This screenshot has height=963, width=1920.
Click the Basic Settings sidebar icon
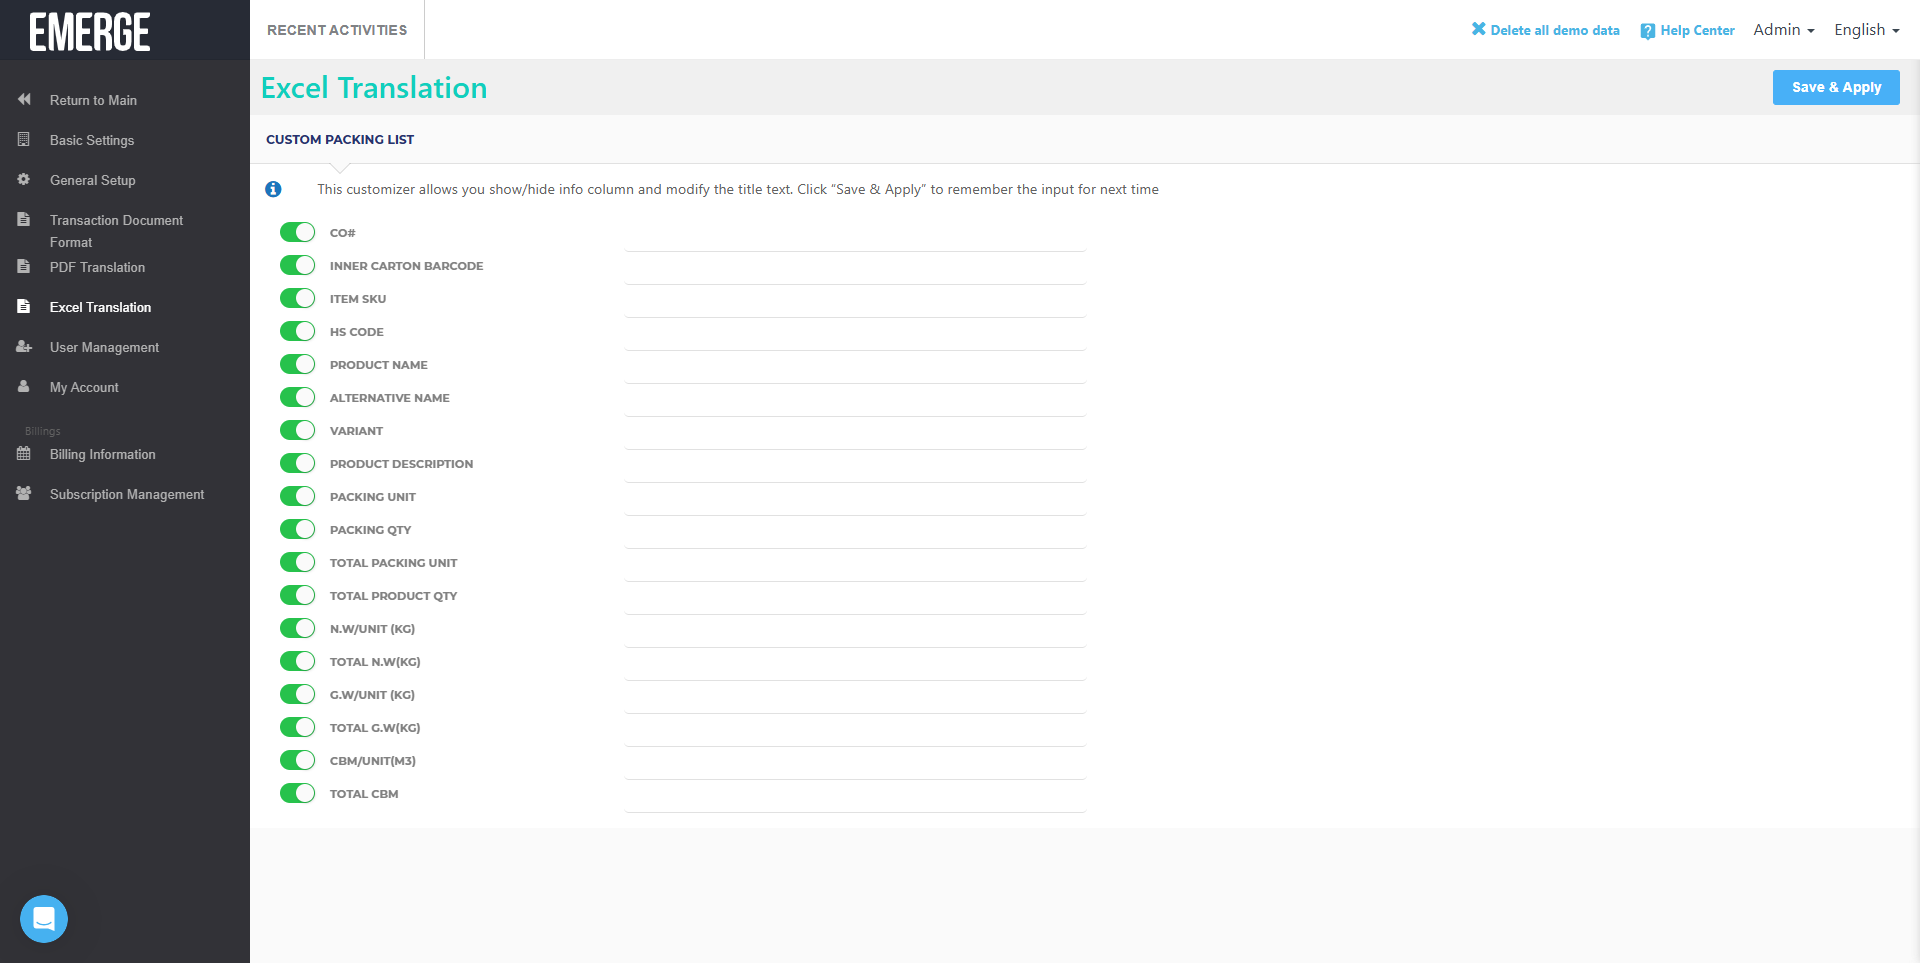[24, 140]
